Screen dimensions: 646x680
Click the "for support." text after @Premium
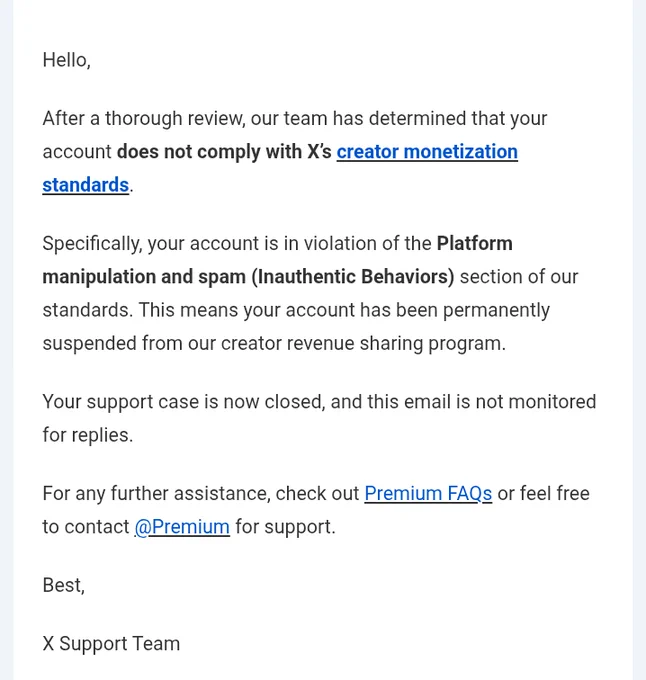(285, 527)
